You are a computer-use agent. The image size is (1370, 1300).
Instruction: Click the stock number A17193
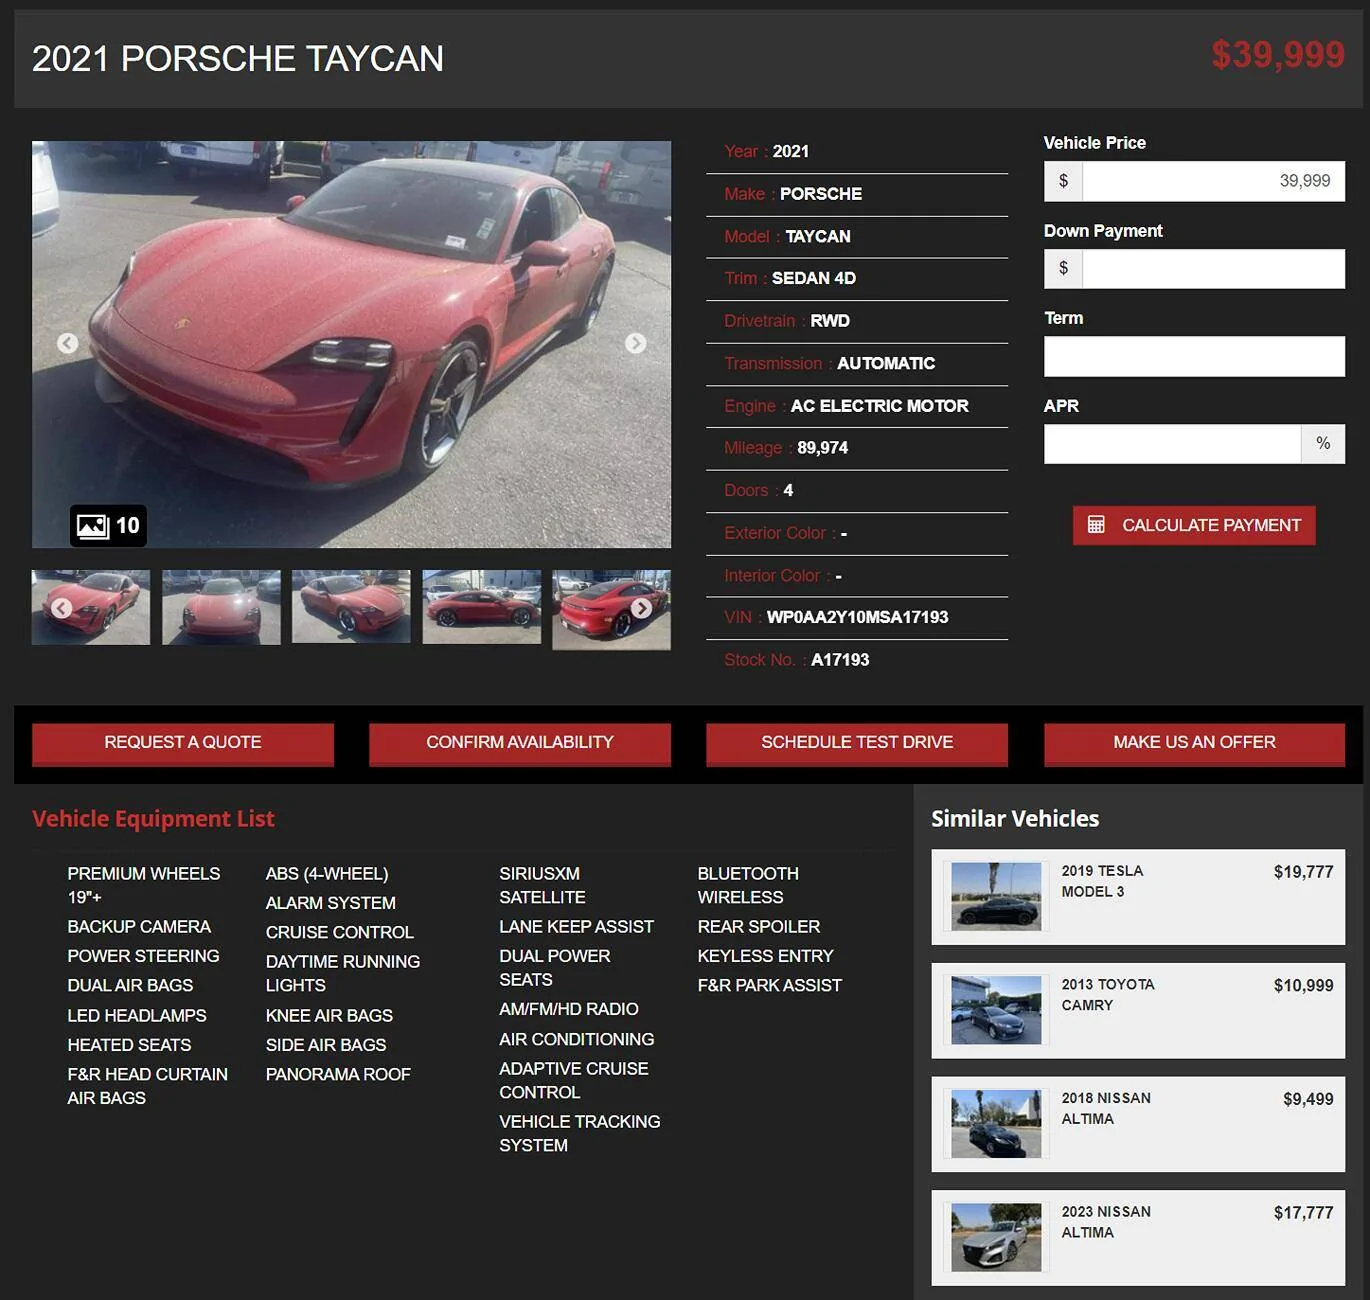[x=840, y=660]
